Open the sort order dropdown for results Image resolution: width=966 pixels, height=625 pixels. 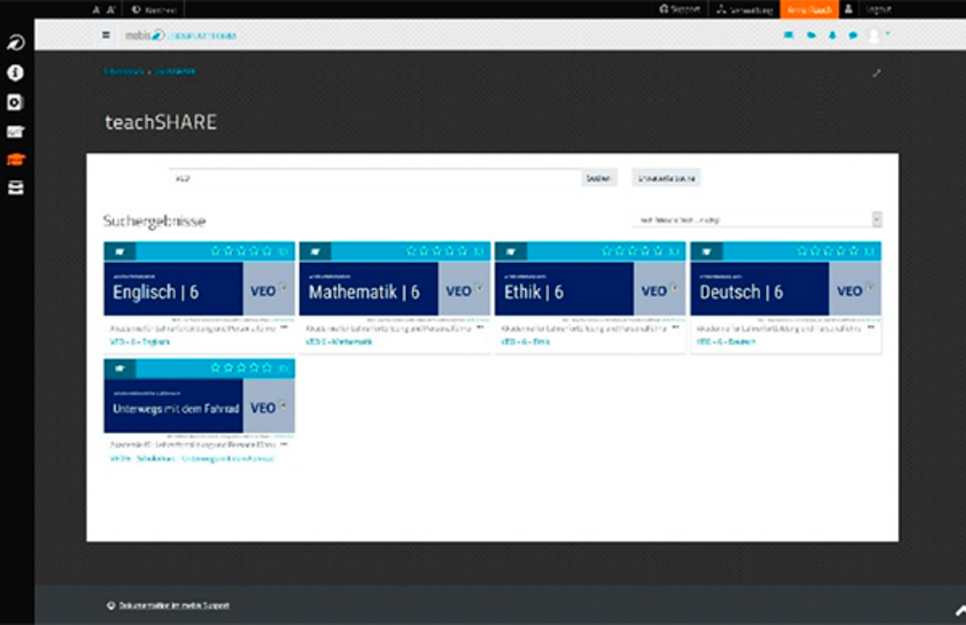tap(756, 220)
